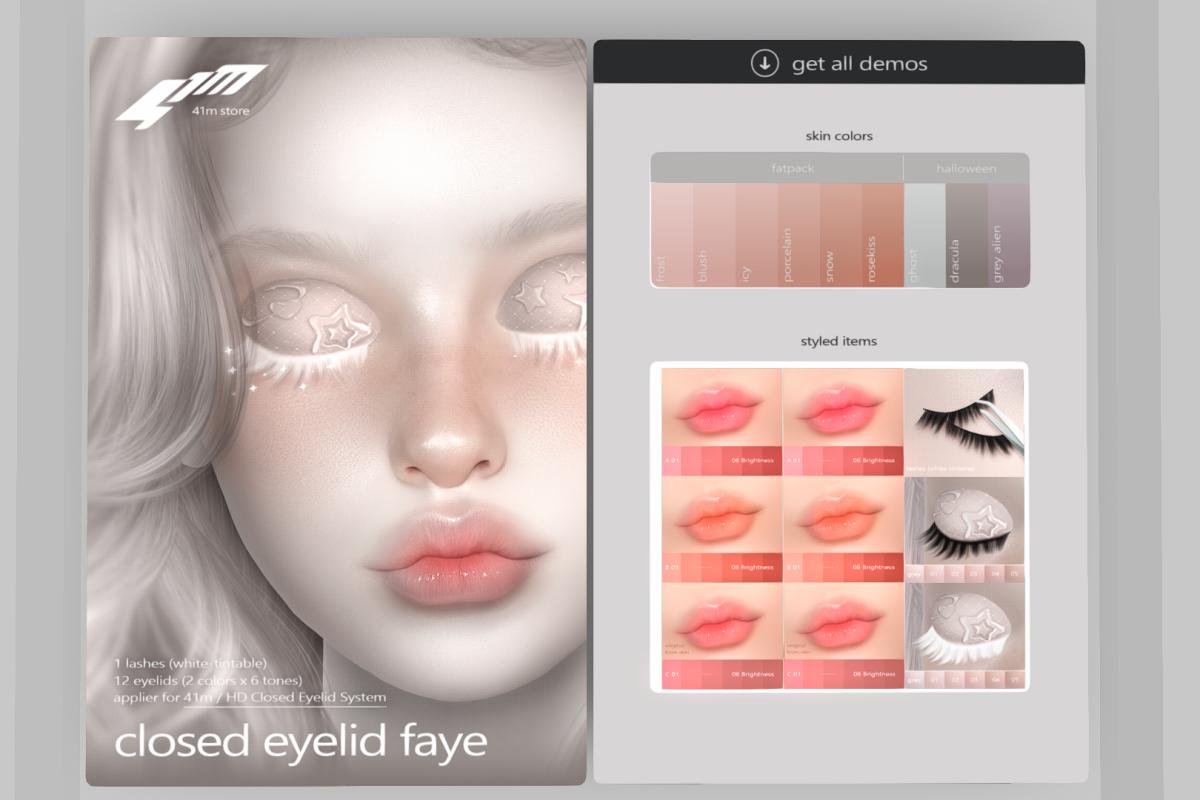Image resolution: width=1200 pixels, height=800 pixels.
Task: Select the halloween header
Action: click(x=966, y=168)
